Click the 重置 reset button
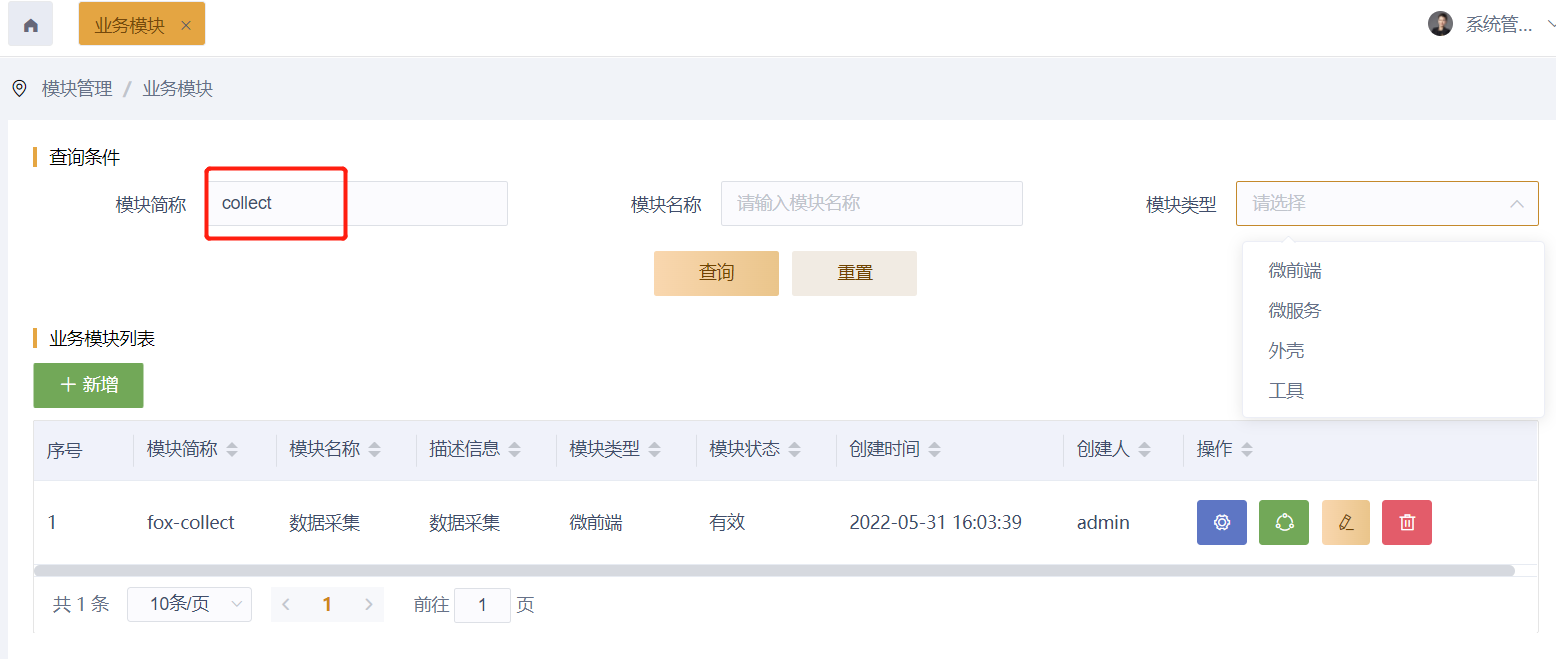The width and height of the screenshot is (1556, 659). [x=854, y=273]
